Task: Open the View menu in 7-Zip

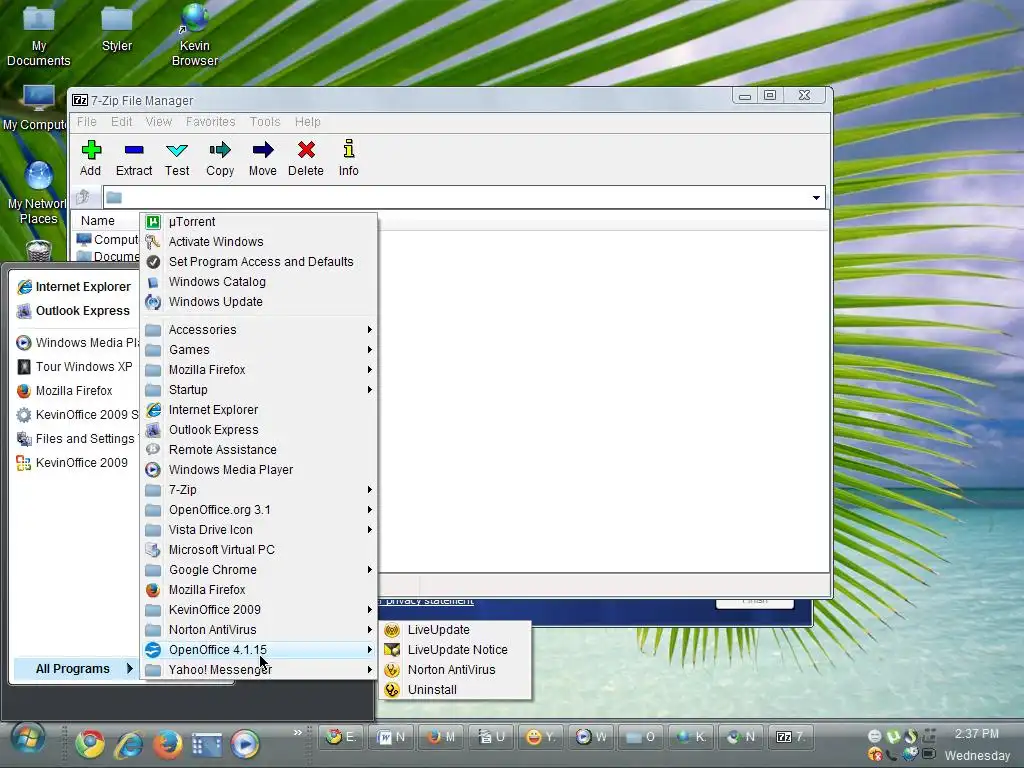Action: (x=159, y=121)
